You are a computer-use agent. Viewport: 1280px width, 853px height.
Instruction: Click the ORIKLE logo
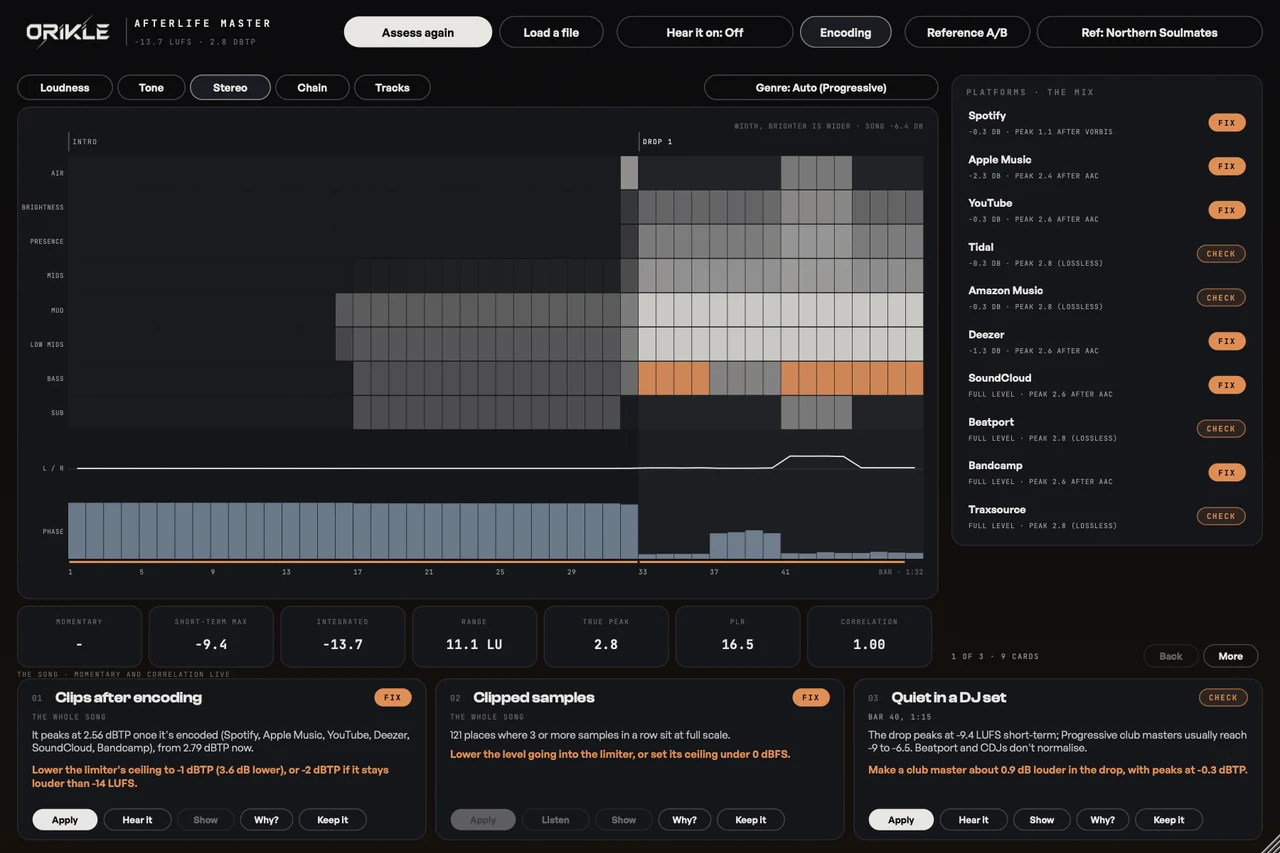(x=67, y=32)
